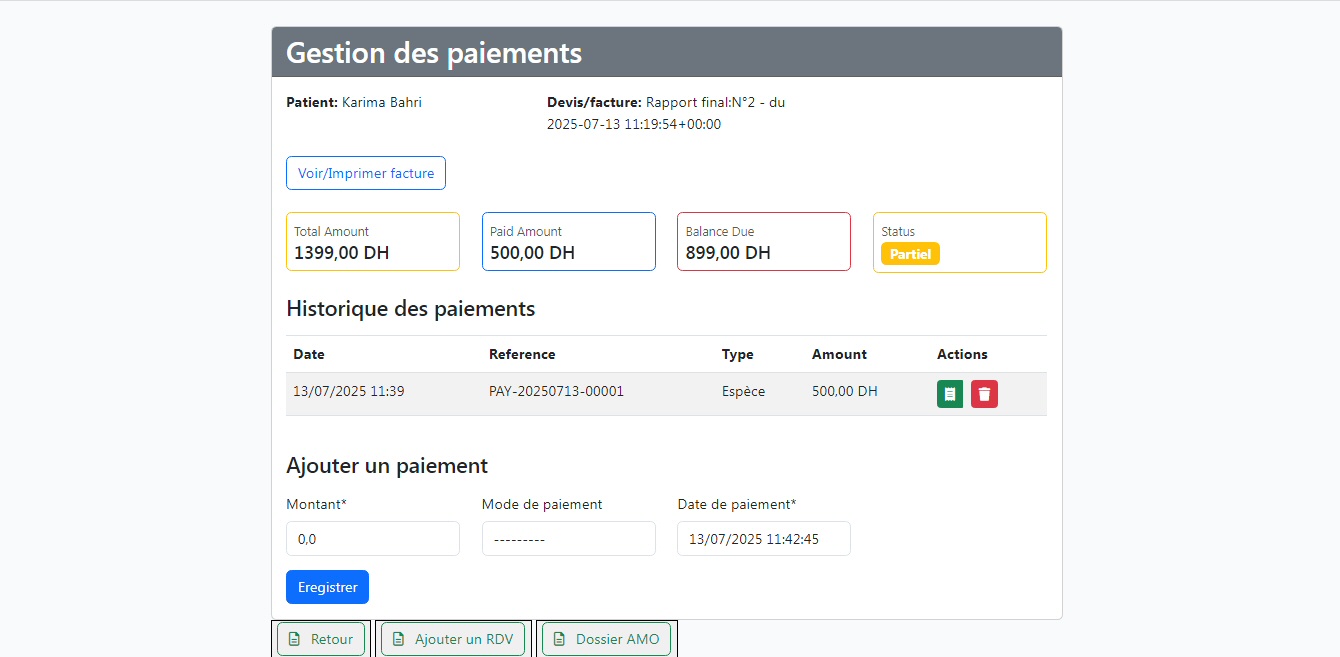Click the Gestion des paiements heading
This screenshot has width=1340, height=657.
[x=434, y=52]
